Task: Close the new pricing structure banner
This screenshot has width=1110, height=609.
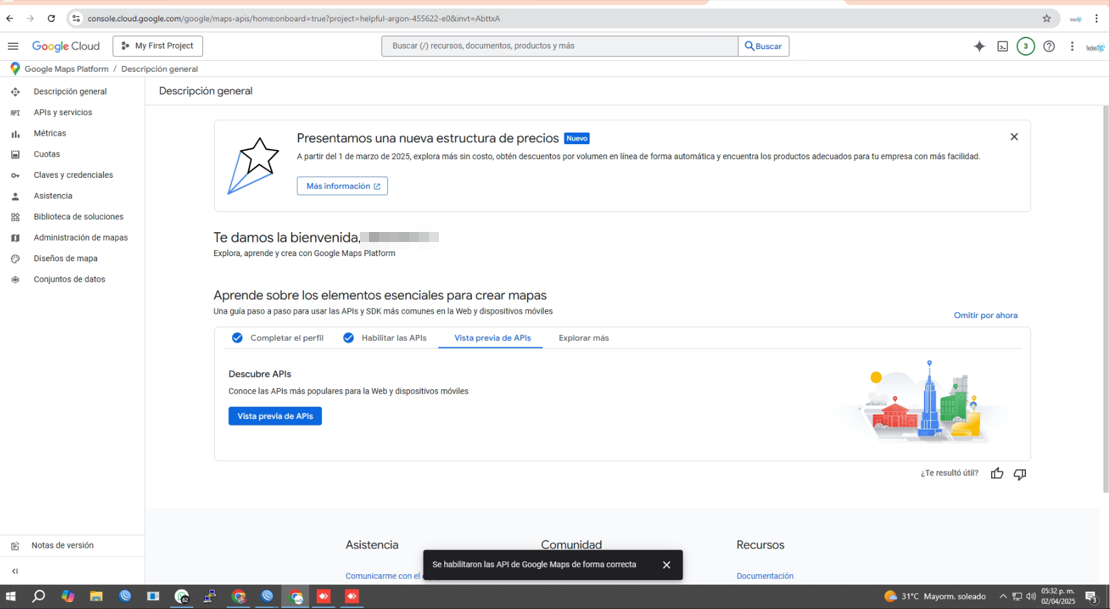Action: point(1014,137)
